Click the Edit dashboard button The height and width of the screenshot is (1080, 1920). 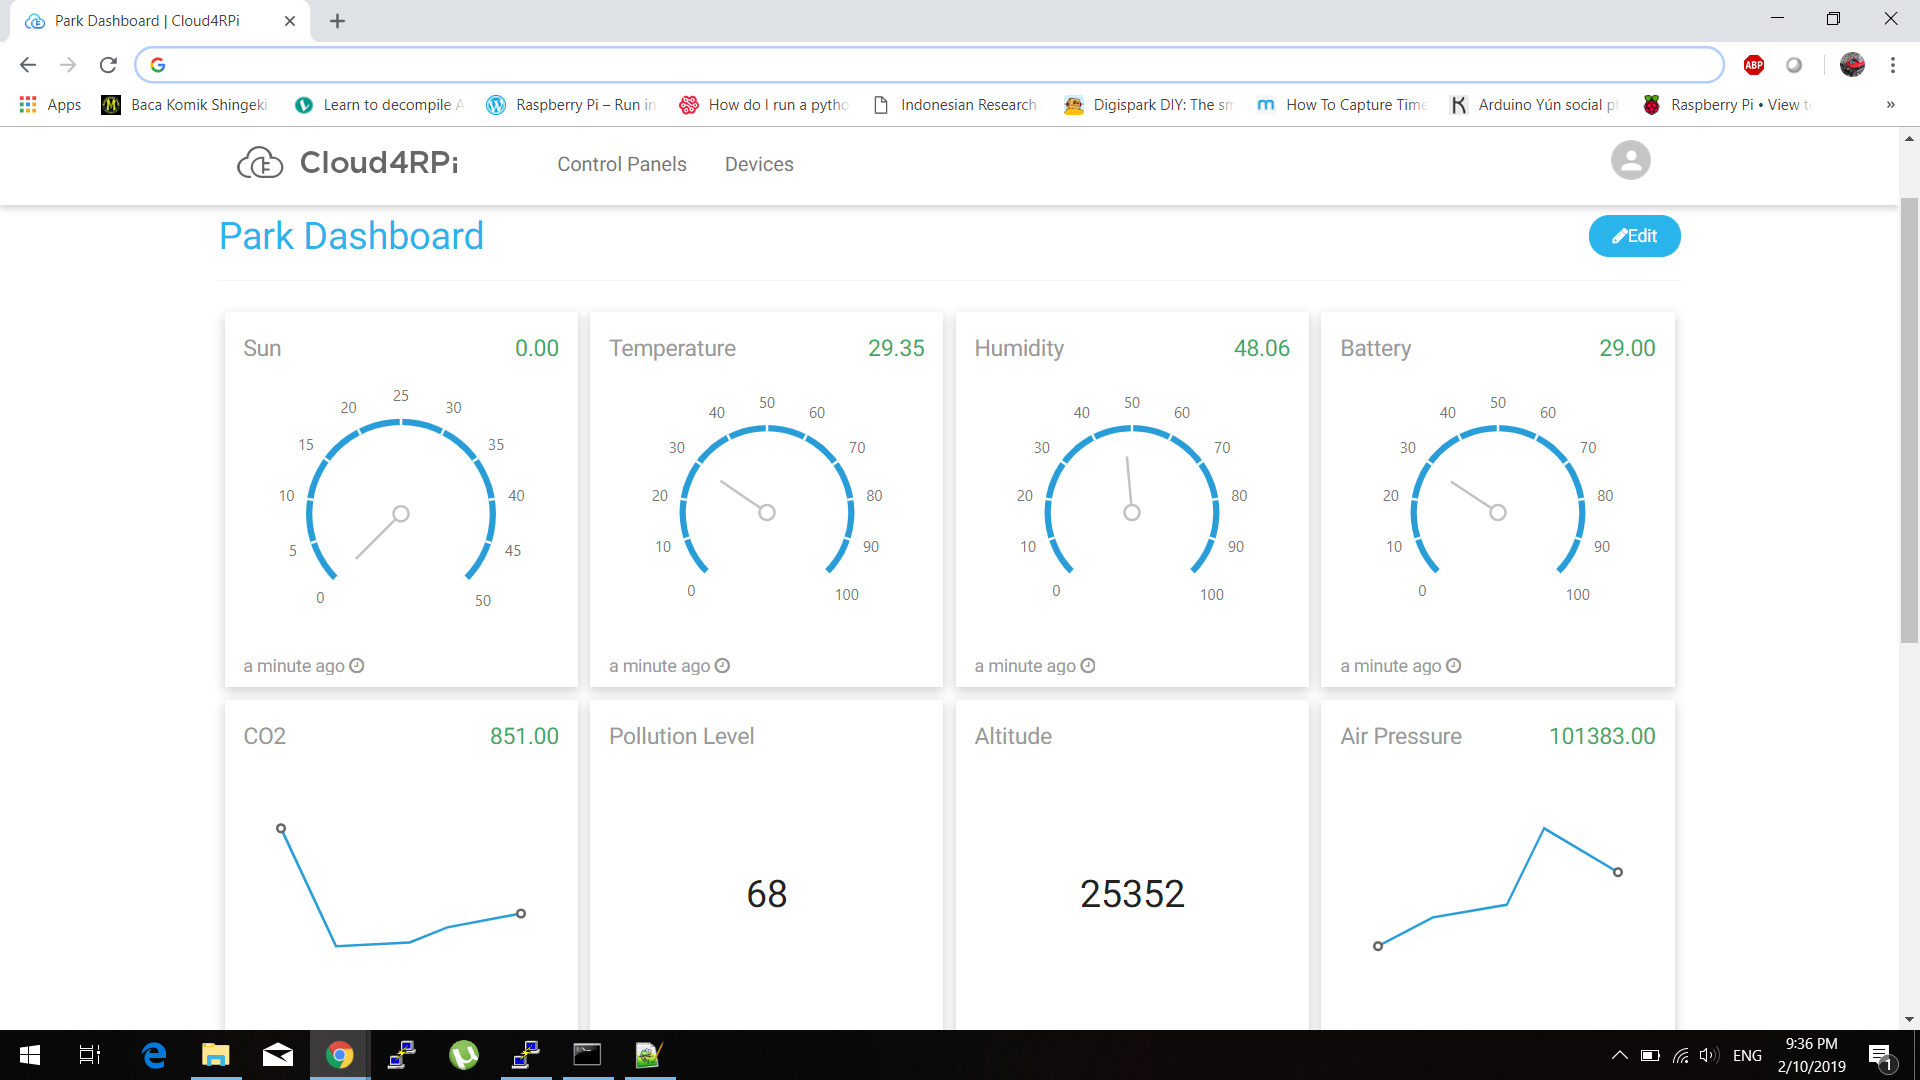pyautogui.click(x=1634, y=236)
